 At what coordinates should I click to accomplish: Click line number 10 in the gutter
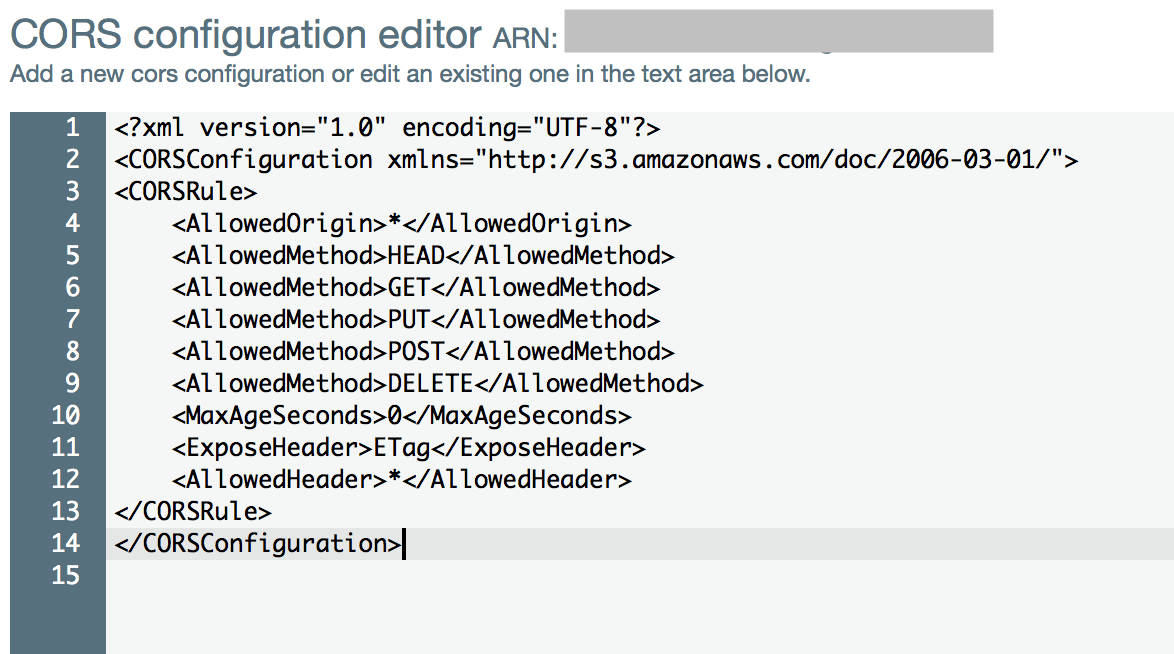point(66,415)
